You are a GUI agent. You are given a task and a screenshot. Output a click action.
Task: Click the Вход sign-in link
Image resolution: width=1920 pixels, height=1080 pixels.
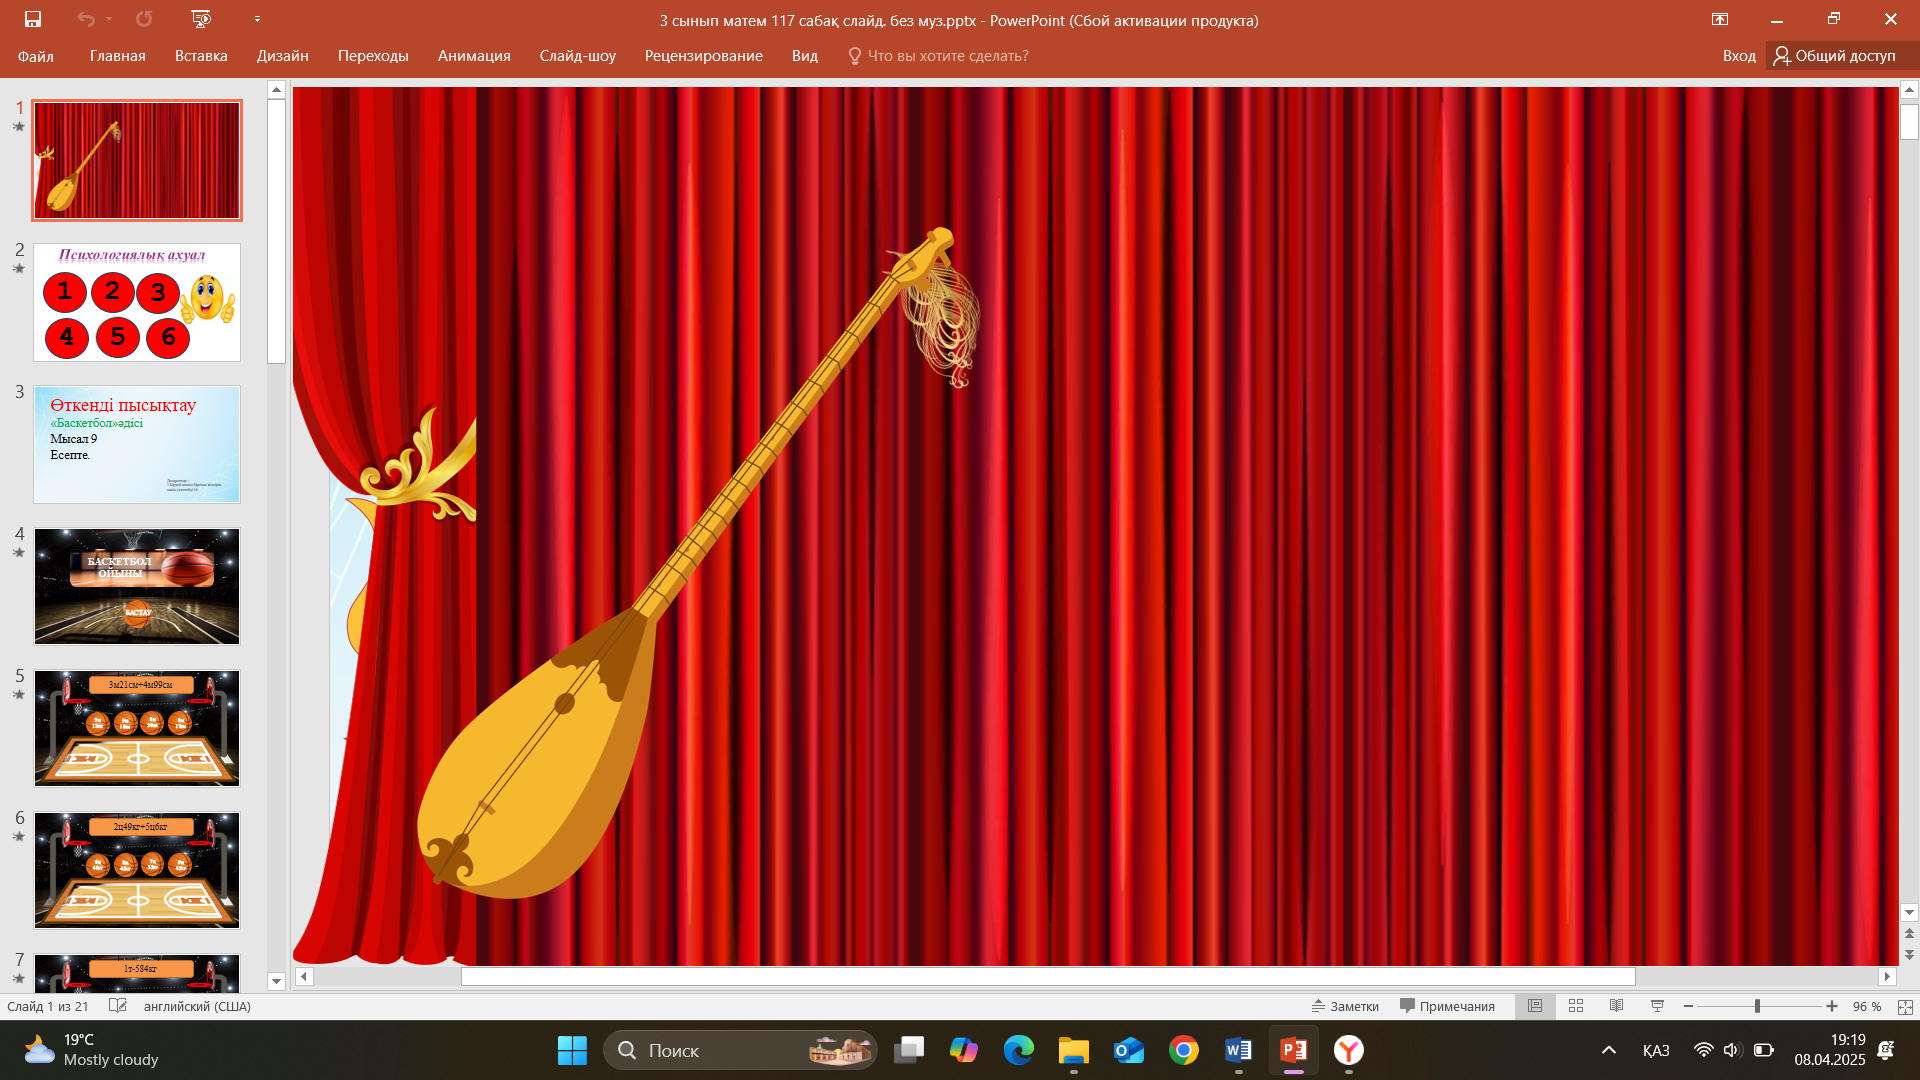tap(1739, 56)
